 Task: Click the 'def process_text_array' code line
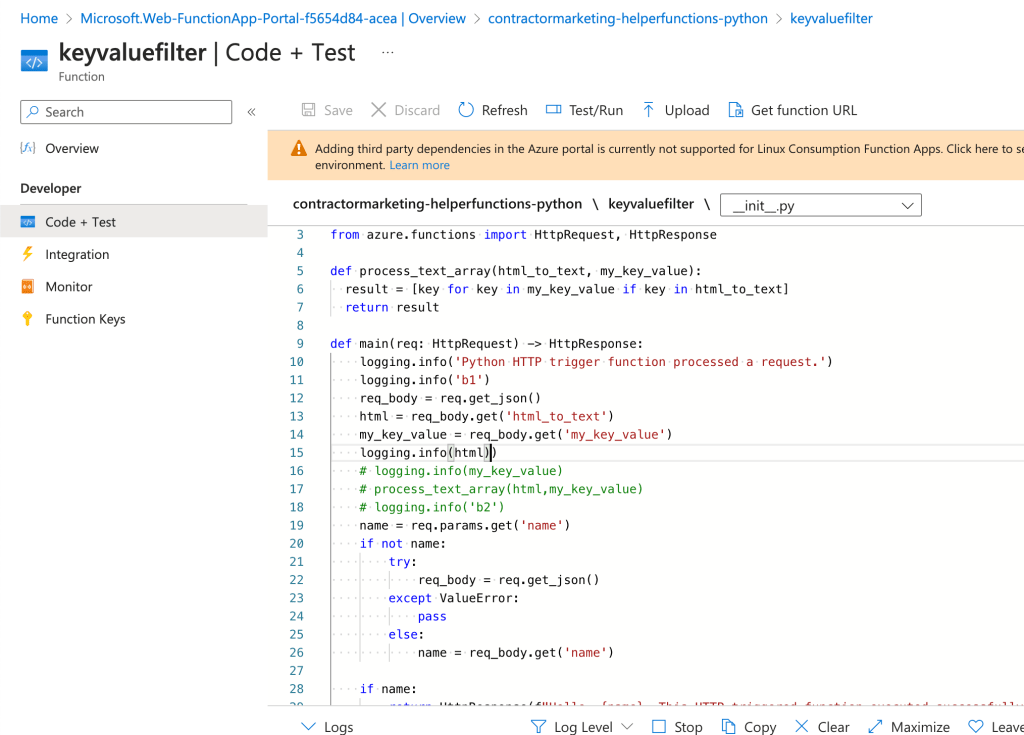click(x=515, y=270)
